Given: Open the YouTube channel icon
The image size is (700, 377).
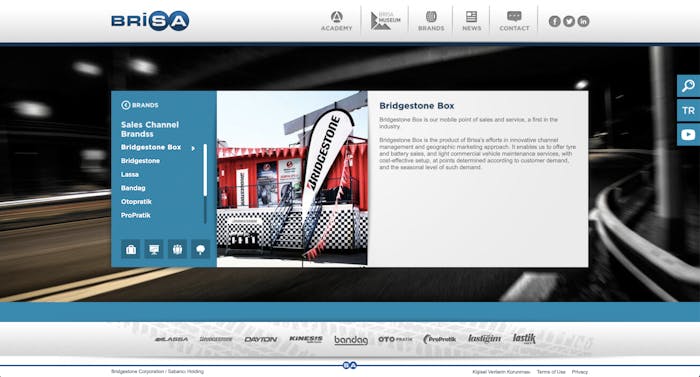Looking at the screenshot, I should tap(688, 134).
